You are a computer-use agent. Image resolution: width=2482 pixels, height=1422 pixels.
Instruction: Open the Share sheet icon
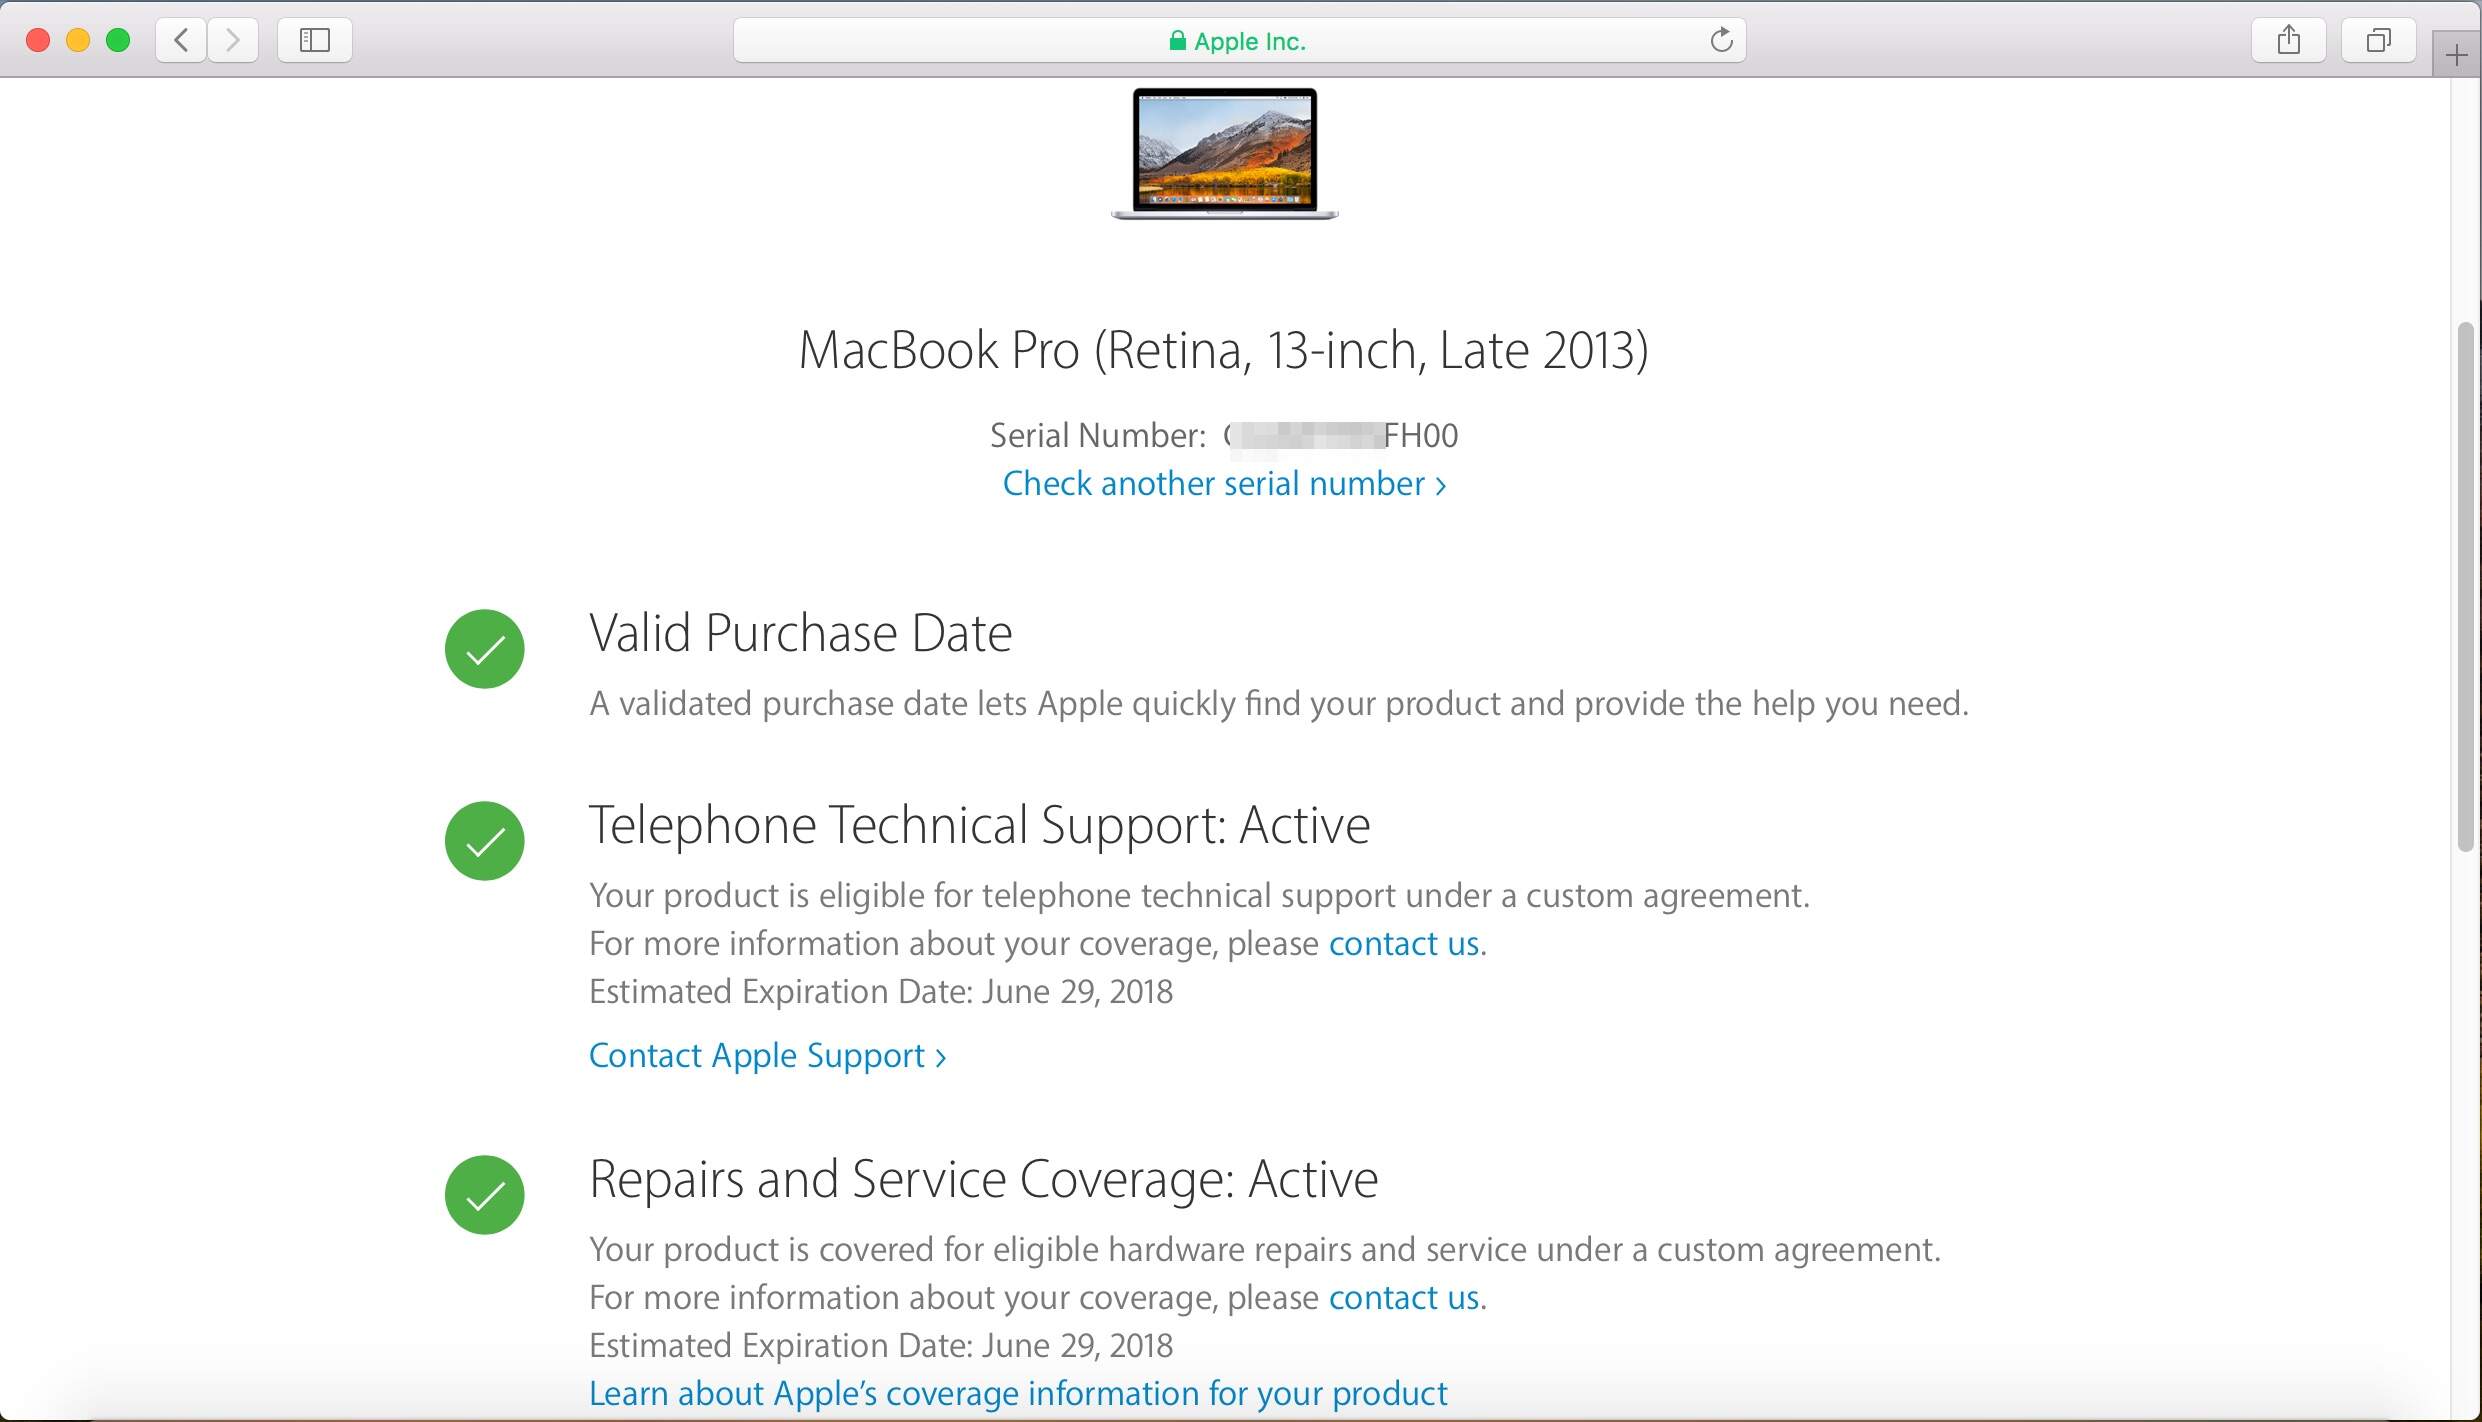click(2288, 40)
